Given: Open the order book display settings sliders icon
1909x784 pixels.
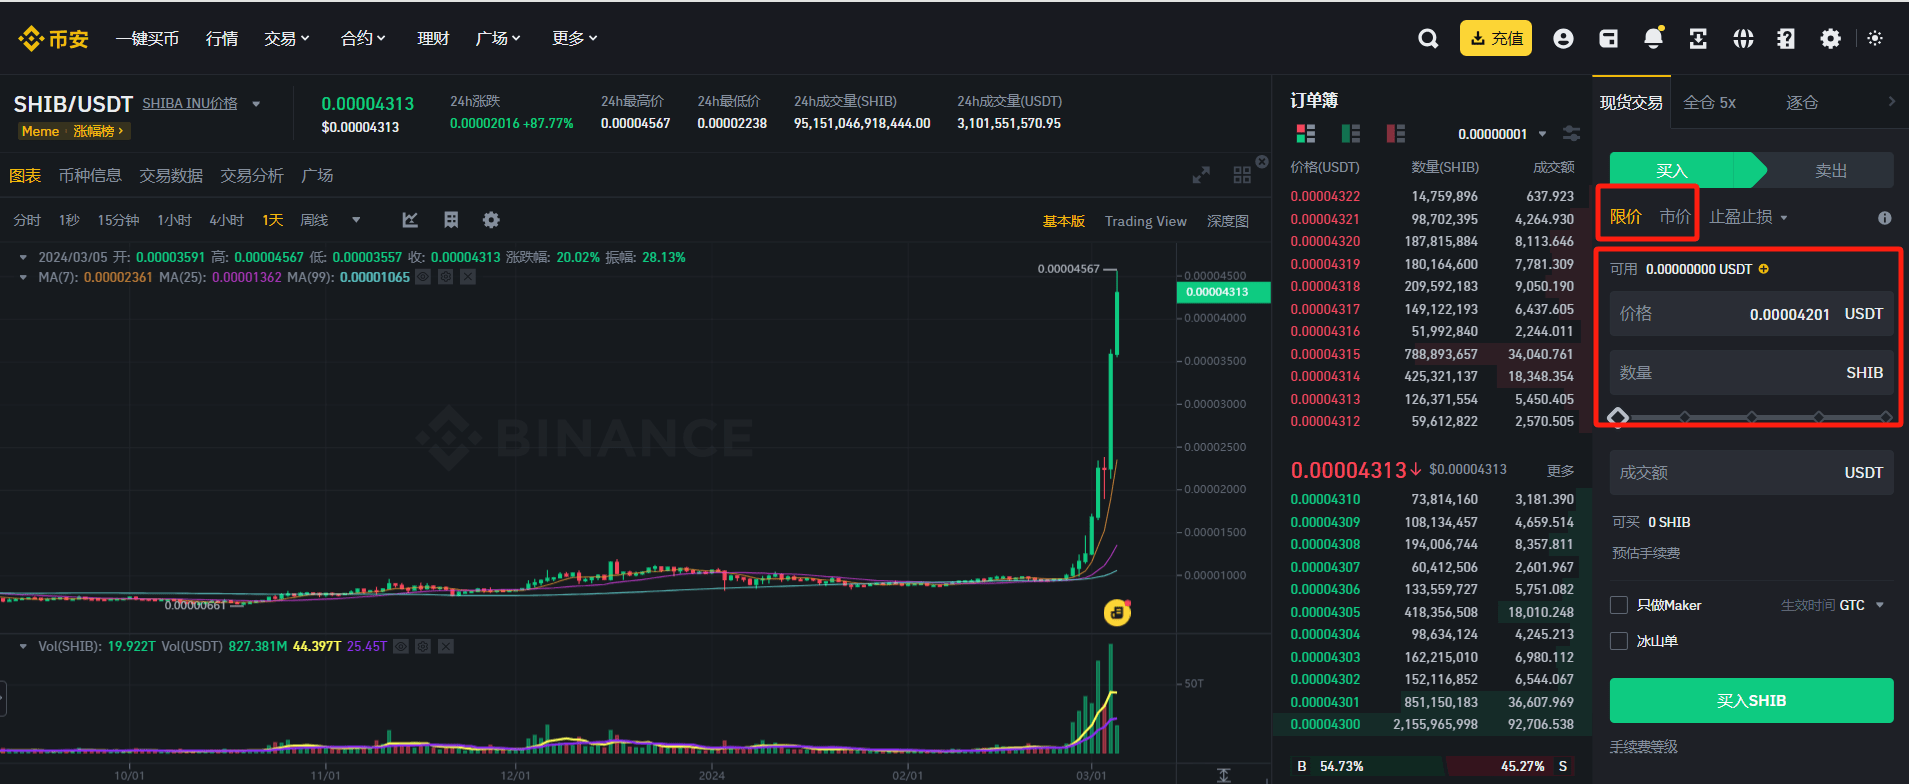Looking at the screenshot, I should tap(1571, 133).
